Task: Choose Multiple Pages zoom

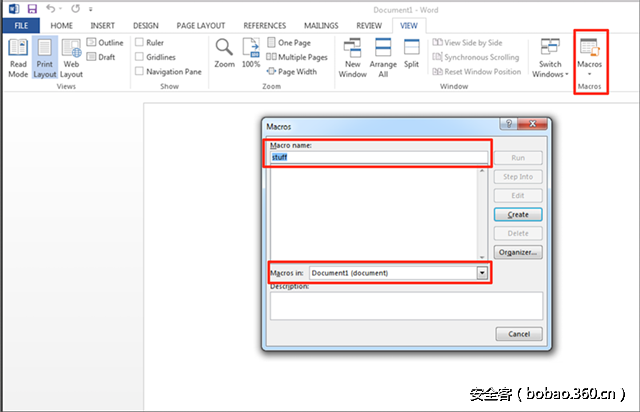Action: click(297, 57)
